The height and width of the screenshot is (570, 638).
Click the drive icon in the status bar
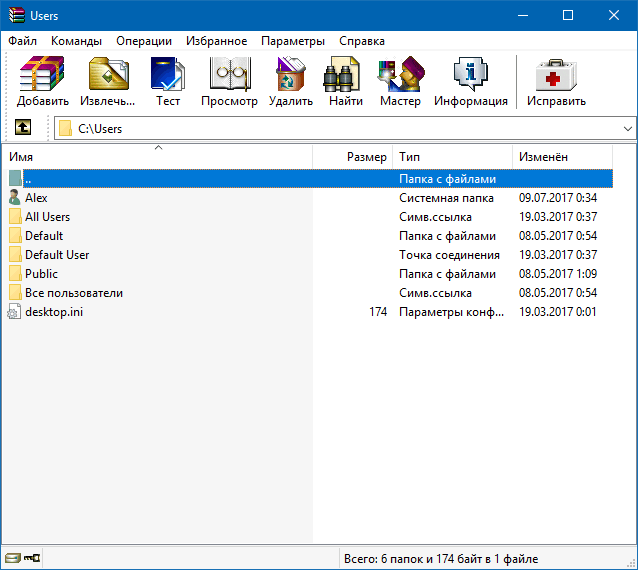[12, 557]
